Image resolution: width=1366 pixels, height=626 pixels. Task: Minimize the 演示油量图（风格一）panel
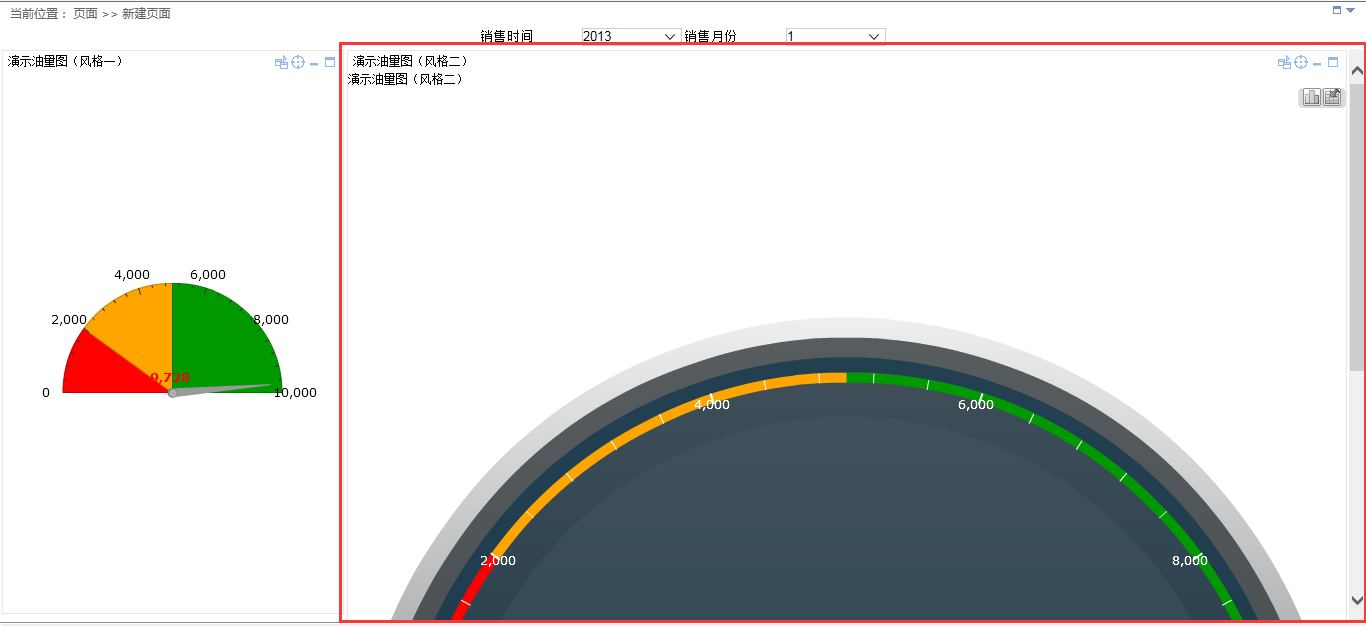(x=314, y=63)
